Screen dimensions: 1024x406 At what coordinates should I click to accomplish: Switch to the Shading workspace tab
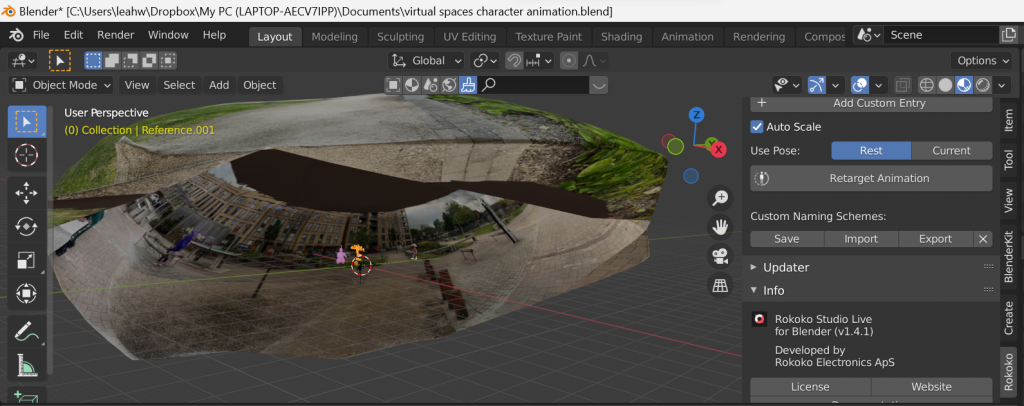621,37
